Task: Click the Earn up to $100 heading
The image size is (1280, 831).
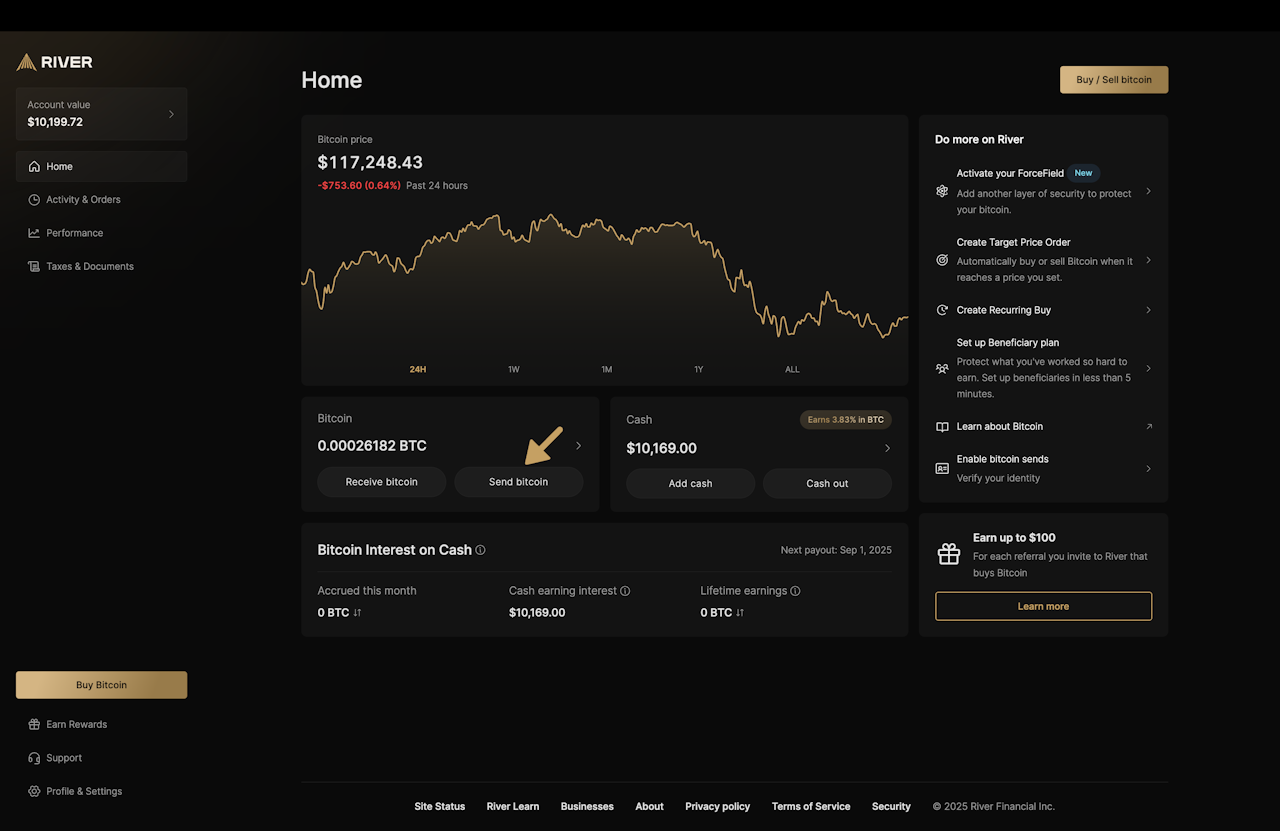Action: point(1014,538)
